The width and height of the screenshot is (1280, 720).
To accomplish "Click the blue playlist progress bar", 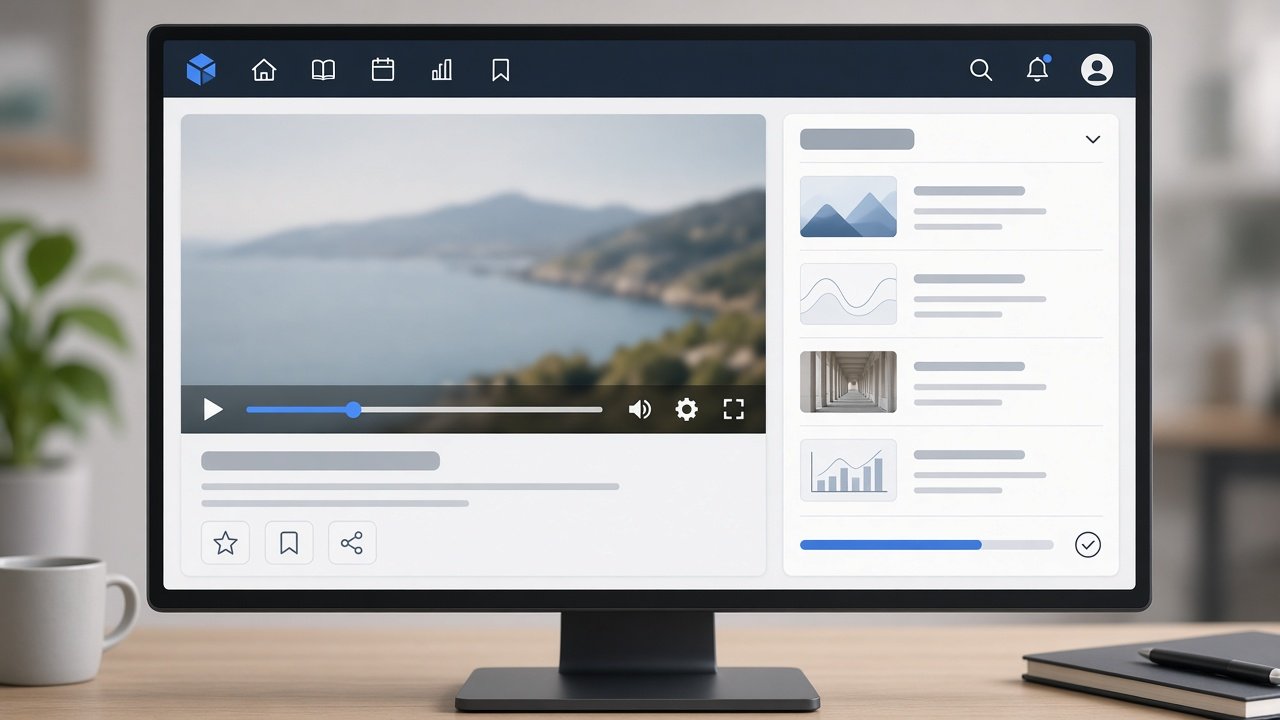I will [x=926, y=545].
